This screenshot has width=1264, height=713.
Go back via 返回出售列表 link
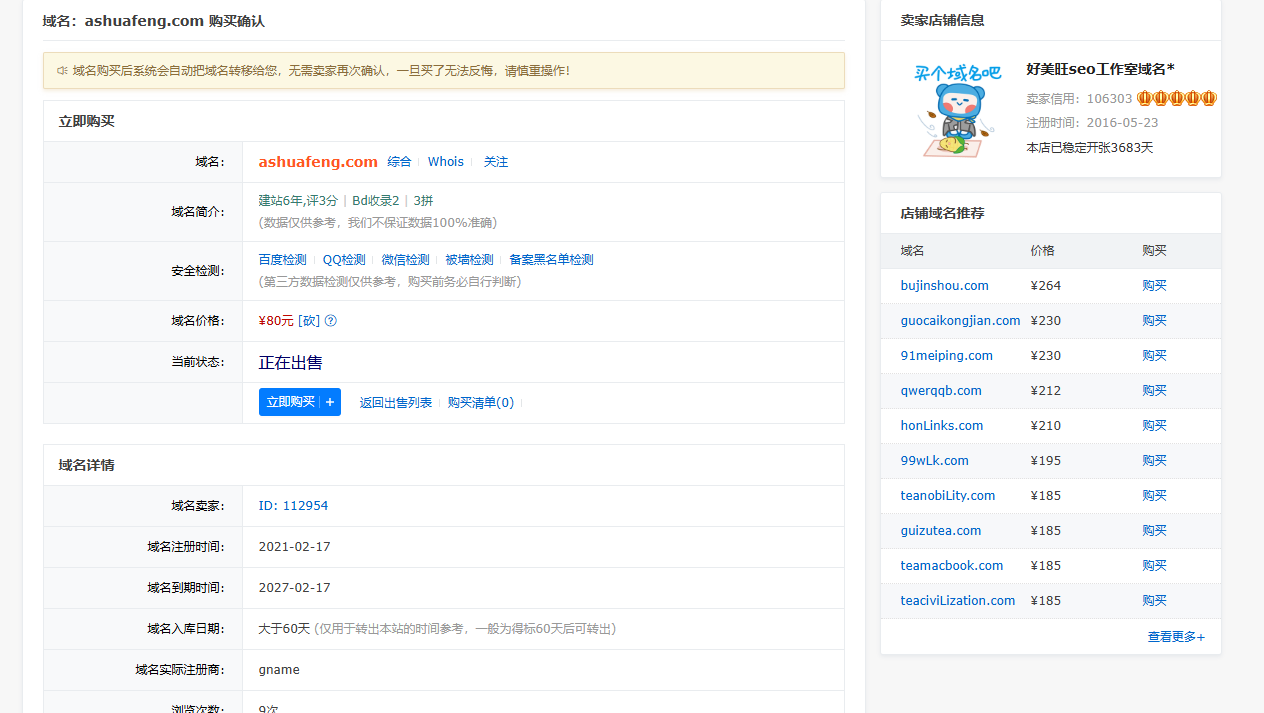tap(396, 403)
